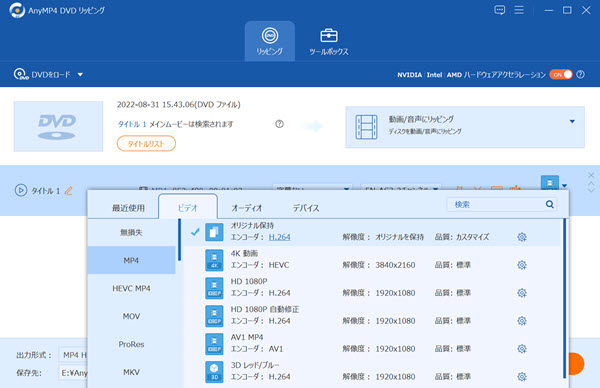Click the H.264 encoder link

tap(279, 237)
